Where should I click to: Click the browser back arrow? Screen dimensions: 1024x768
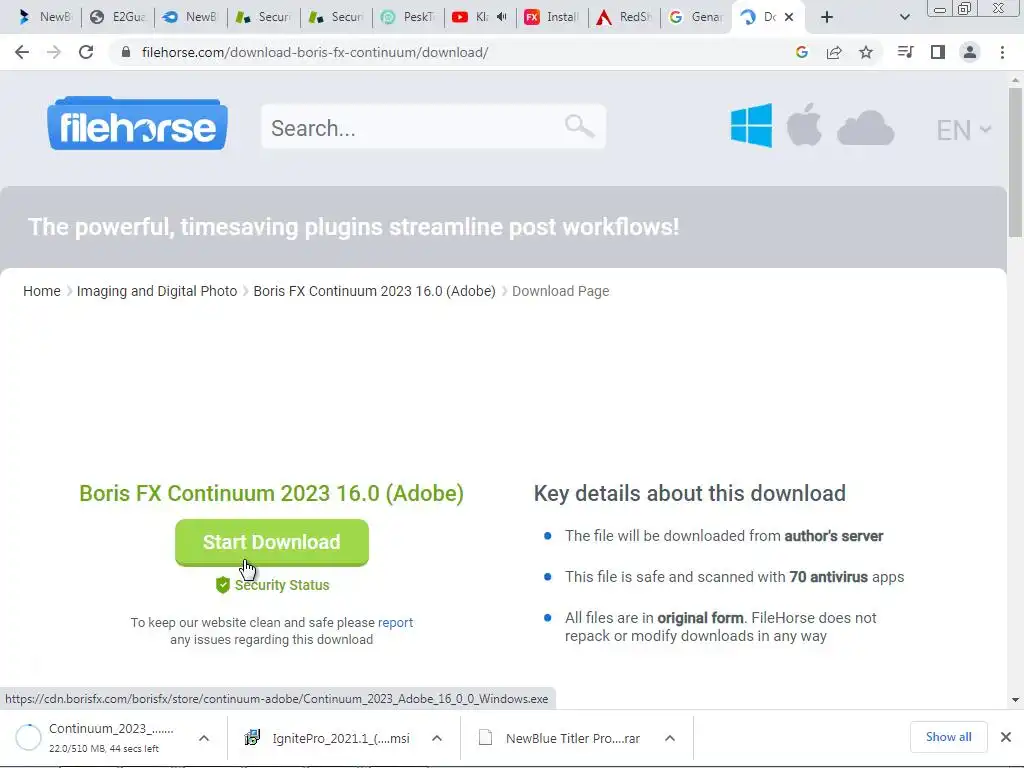[x=22, y=52]
